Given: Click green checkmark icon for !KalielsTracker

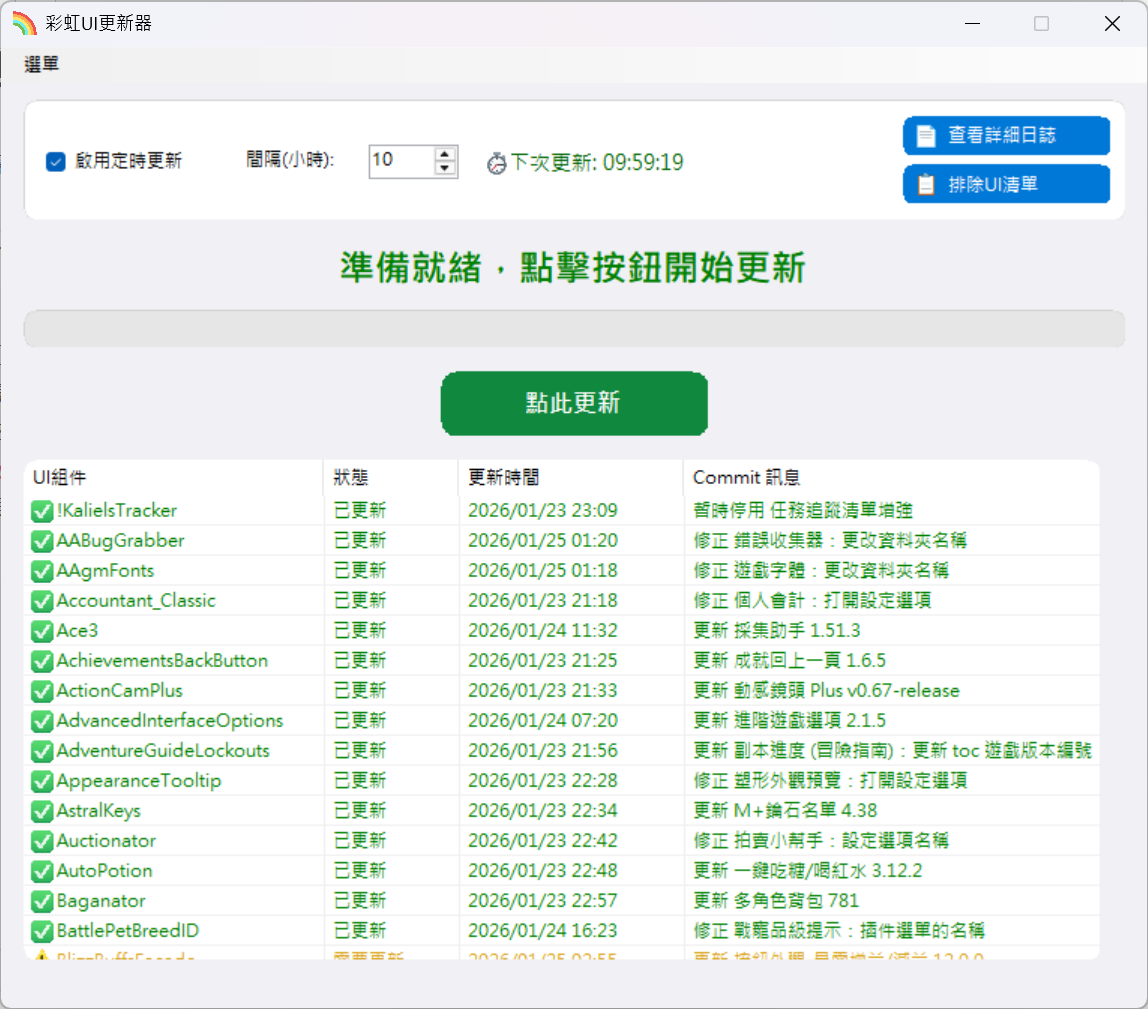Looking at the screenshot, I should 42,511.
